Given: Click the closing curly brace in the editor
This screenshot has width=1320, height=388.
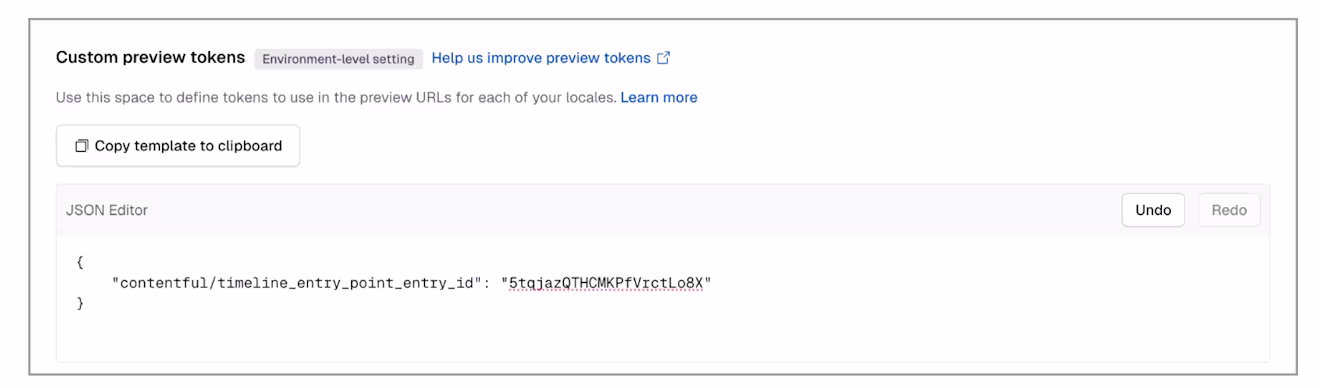Looking at the screenshot, I should [x=80, y=303].
